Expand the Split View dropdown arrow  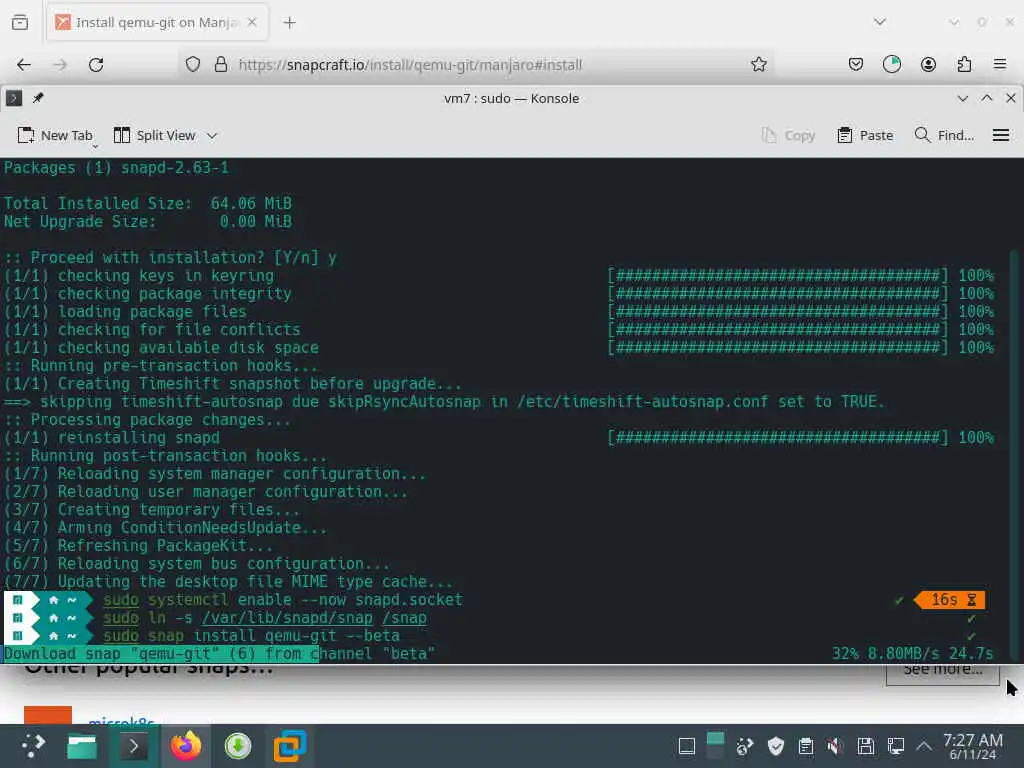tap(212, 136)
